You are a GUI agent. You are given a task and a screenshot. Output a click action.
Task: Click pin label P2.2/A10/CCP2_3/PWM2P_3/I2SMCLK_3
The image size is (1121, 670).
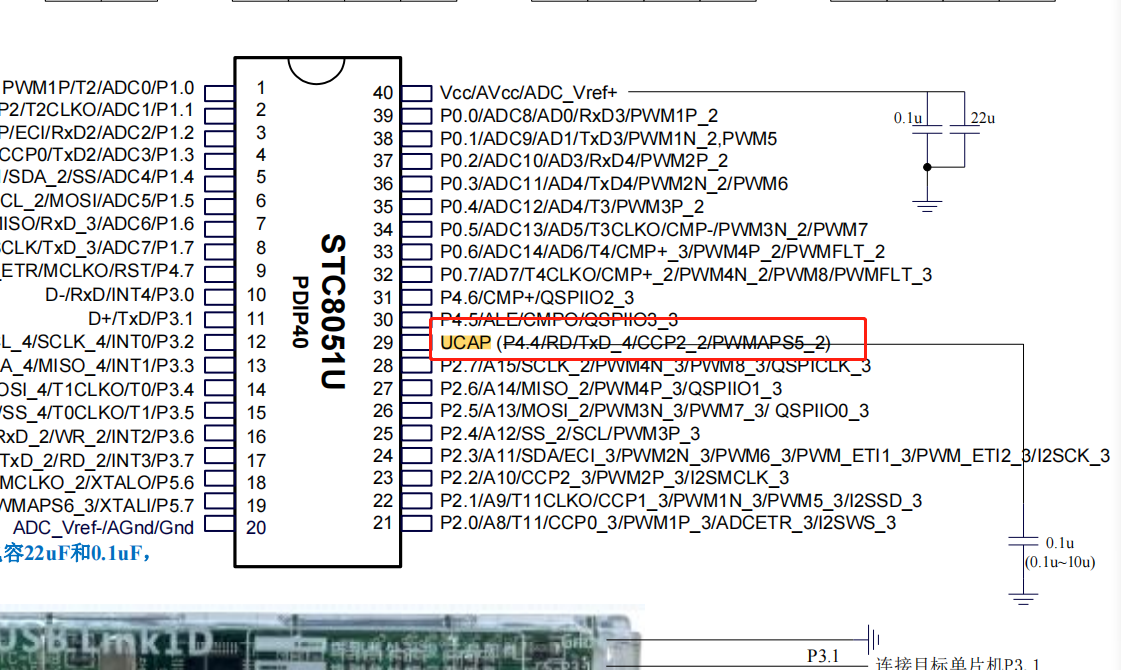[x=614, y=478]
